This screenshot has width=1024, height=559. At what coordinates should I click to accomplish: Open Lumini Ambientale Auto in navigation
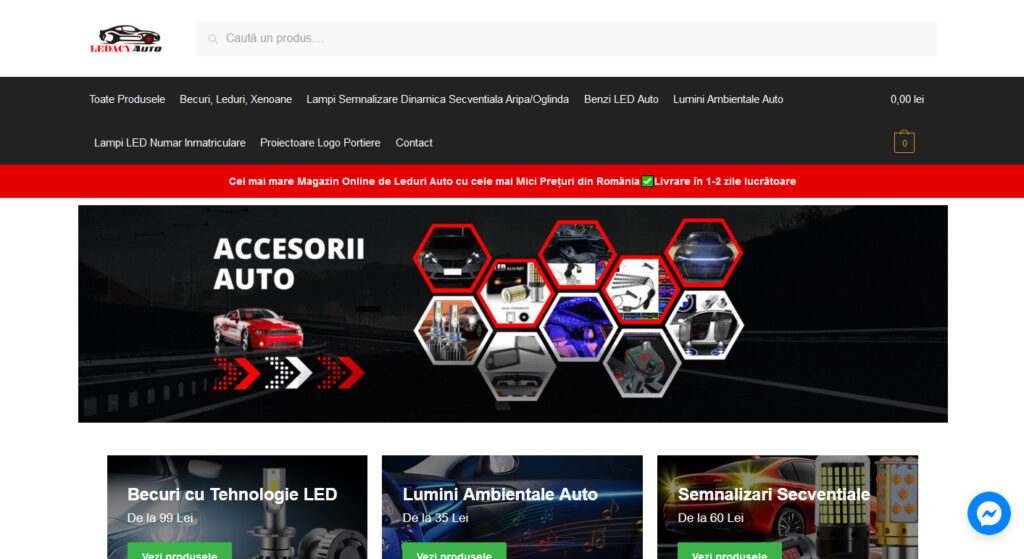point(728,99)
